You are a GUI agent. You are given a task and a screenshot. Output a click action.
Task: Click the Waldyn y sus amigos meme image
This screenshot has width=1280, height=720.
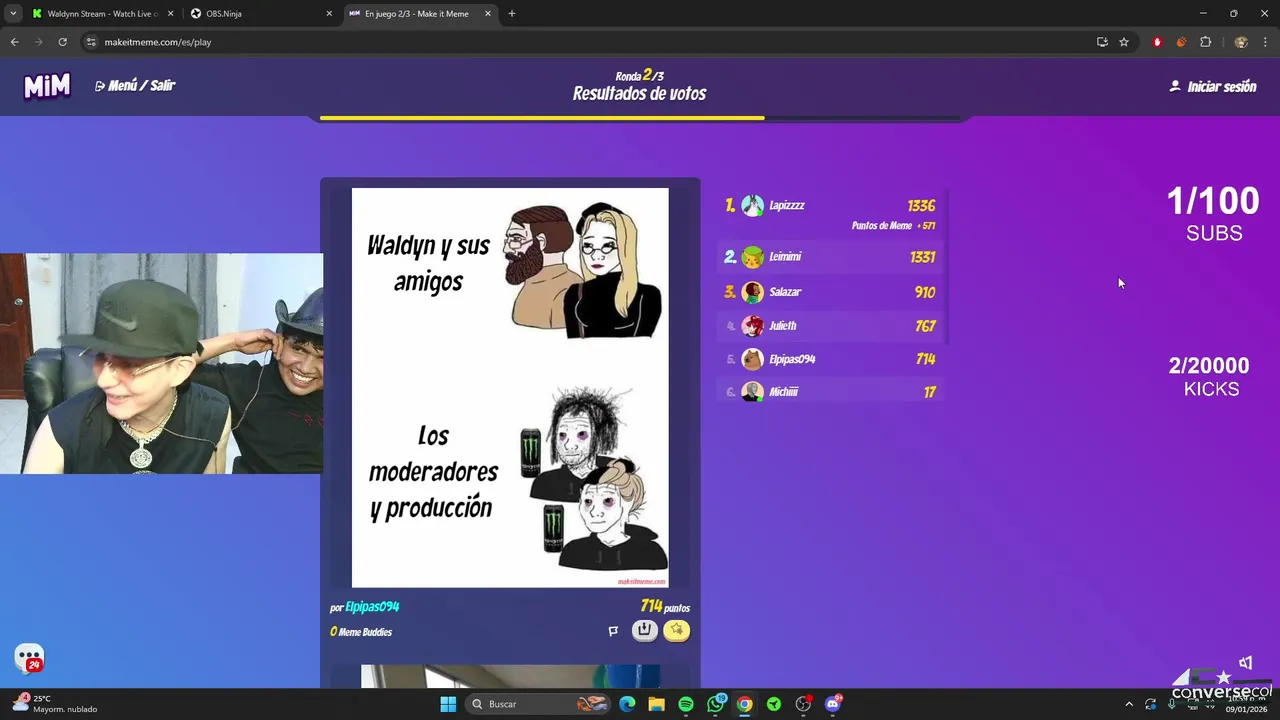coord(510,388)
